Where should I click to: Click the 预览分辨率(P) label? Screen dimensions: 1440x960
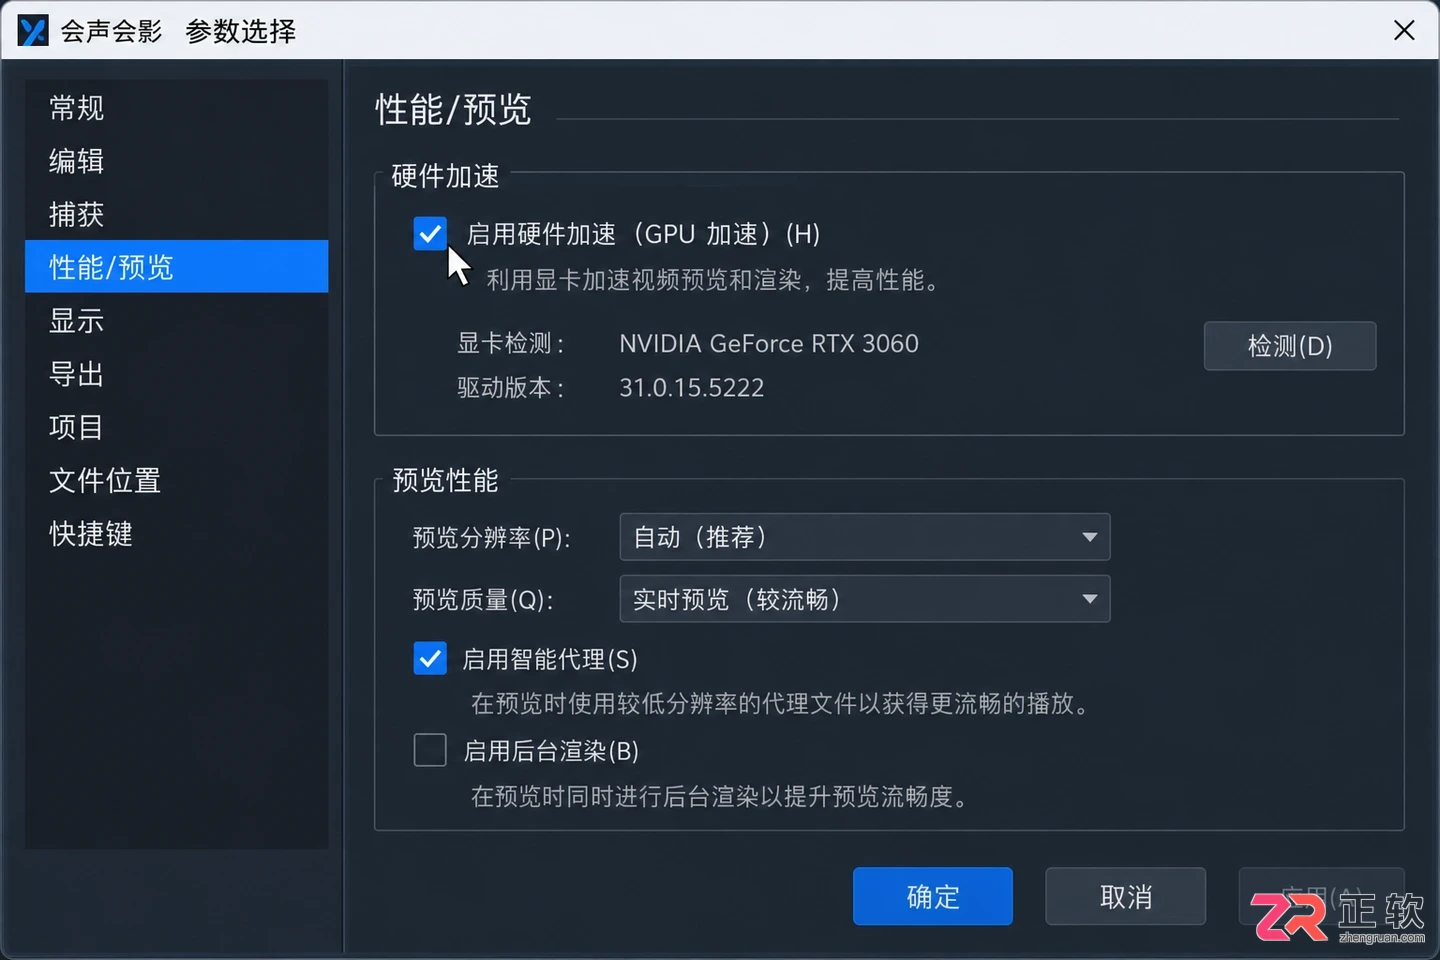(x=491, y=538)
